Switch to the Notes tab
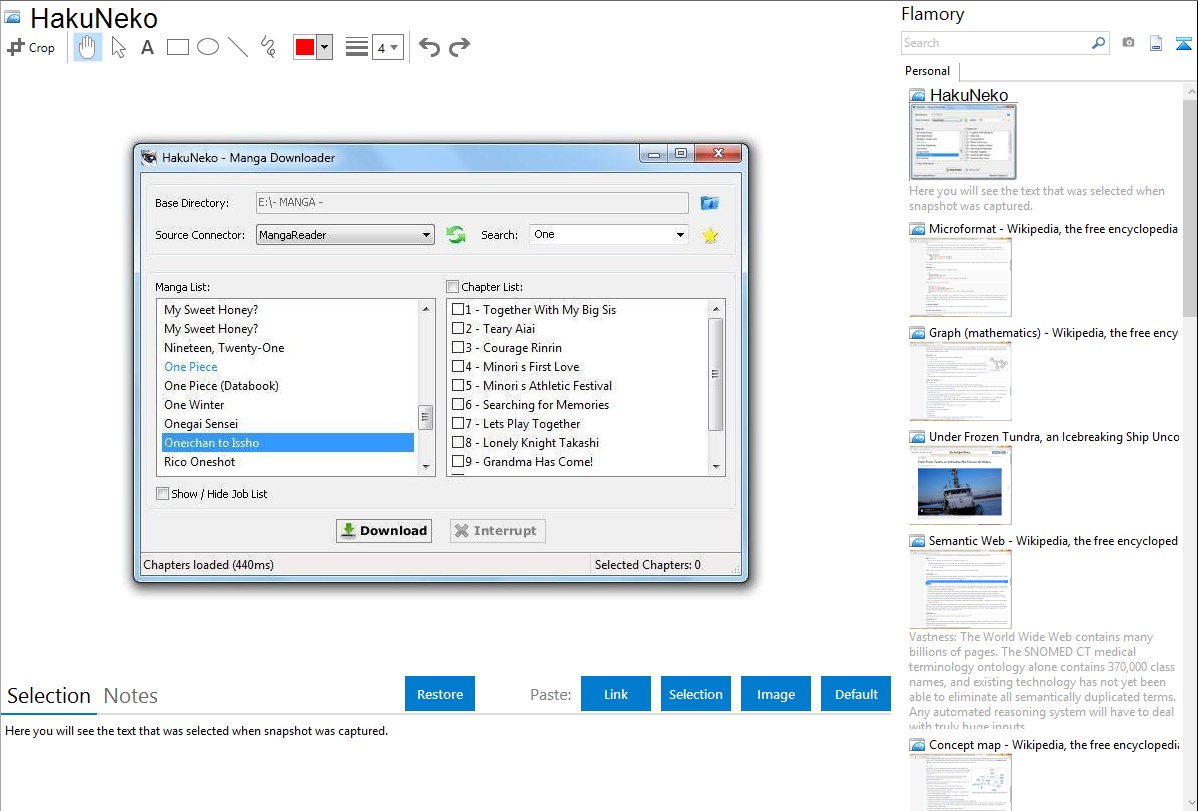This screenshot has height=811, width=1198. (131, 696)
